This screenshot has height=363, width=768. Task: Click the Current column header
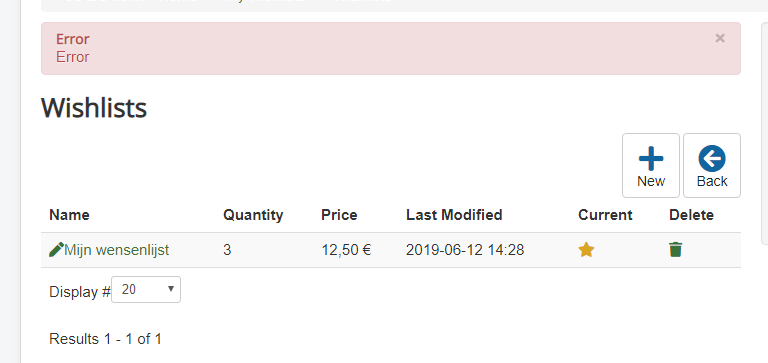[605, 215]
